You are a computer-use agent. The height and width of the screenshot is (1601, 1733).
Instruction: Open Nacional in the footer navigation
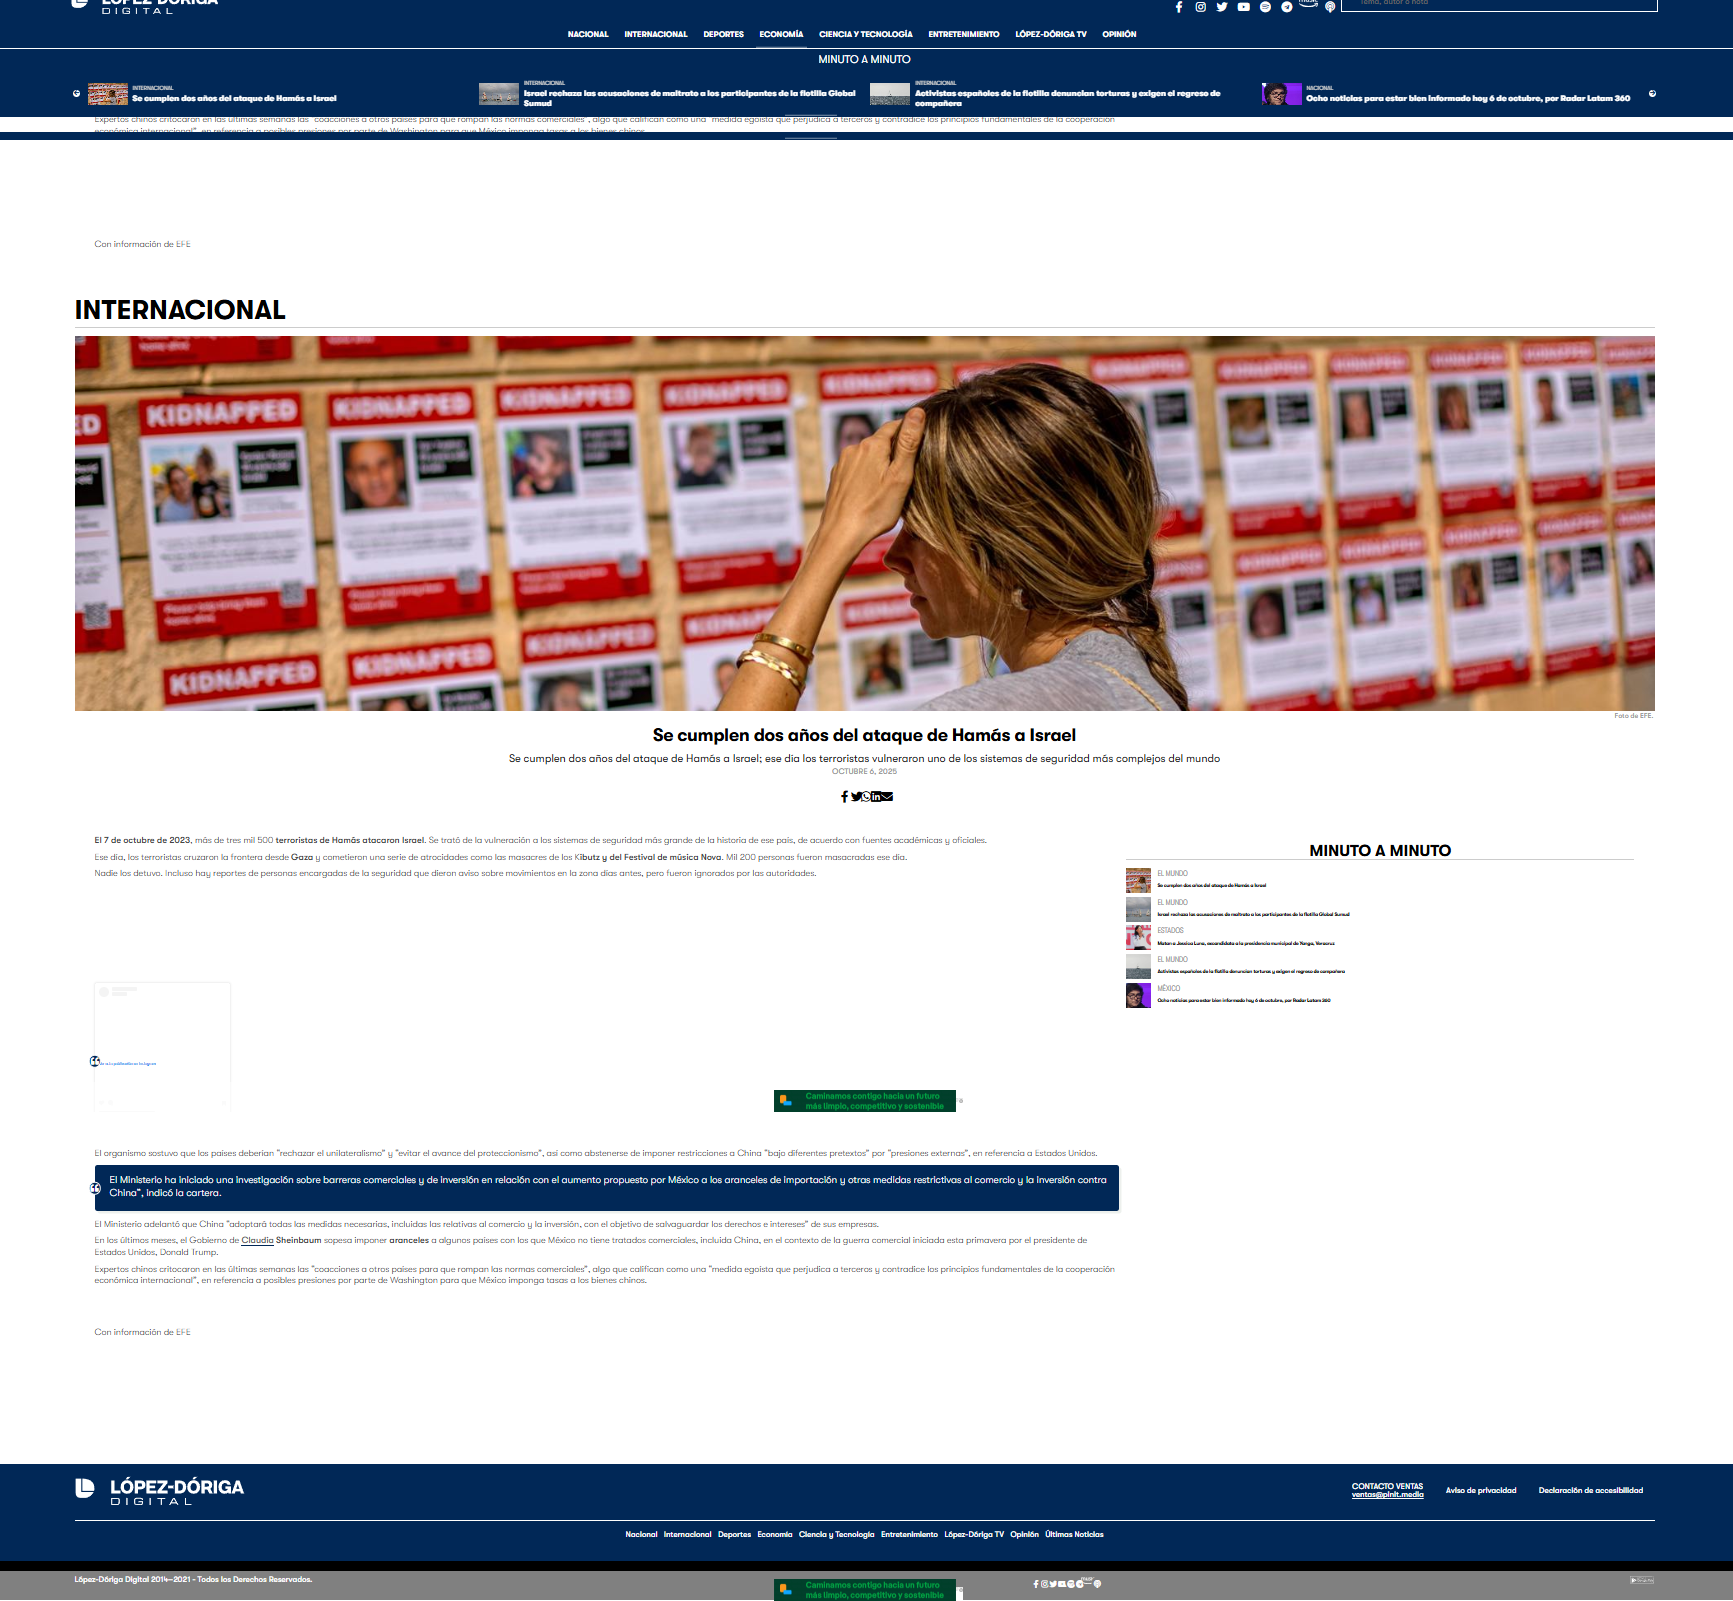[642, 1534]
